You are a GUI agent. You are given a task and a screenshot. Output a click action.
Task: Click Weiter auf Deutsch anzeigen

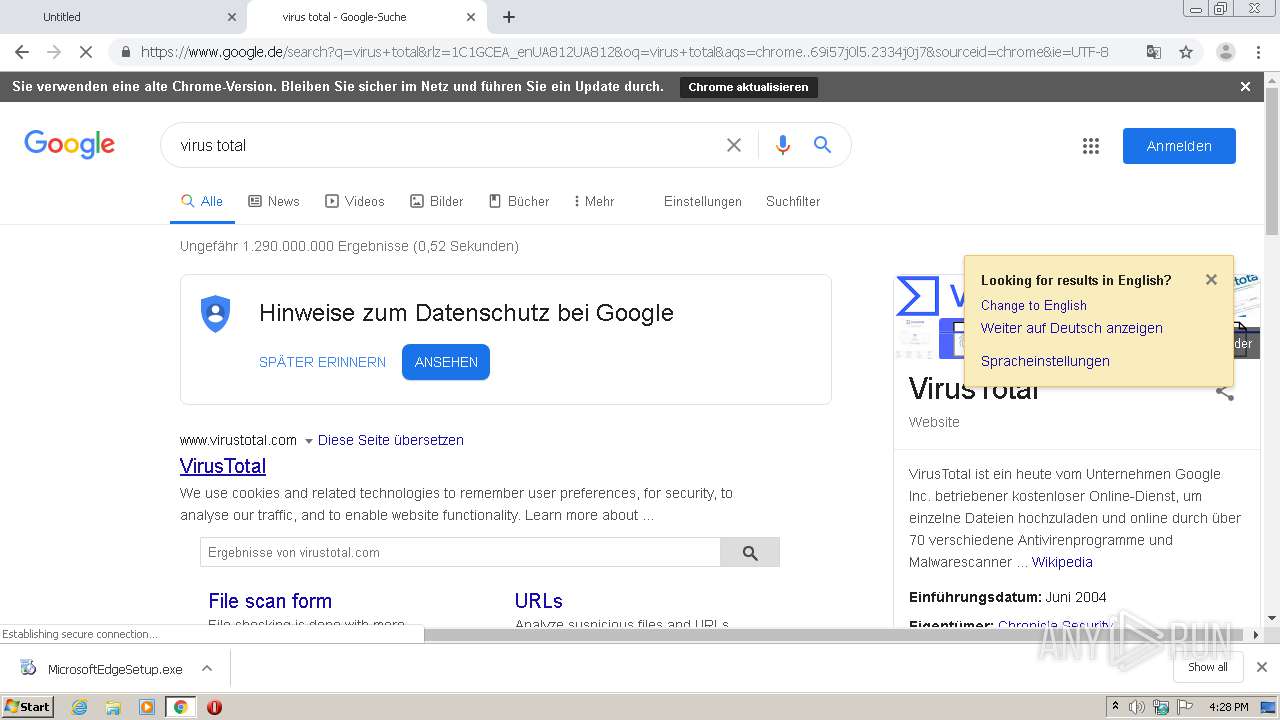tap(1072, 328)
